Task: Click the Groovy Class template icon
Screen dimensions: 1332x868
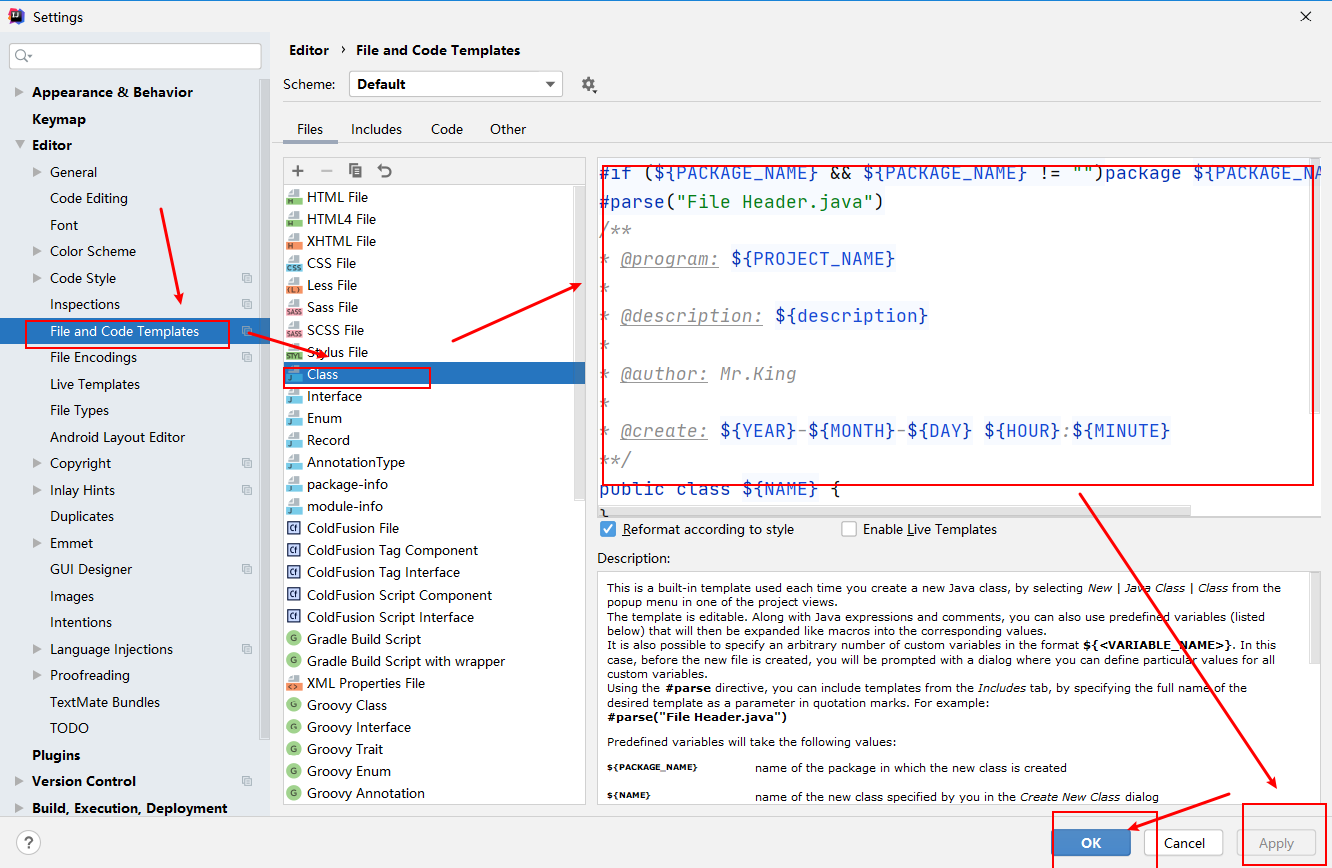Action: [x=294, y=705]
